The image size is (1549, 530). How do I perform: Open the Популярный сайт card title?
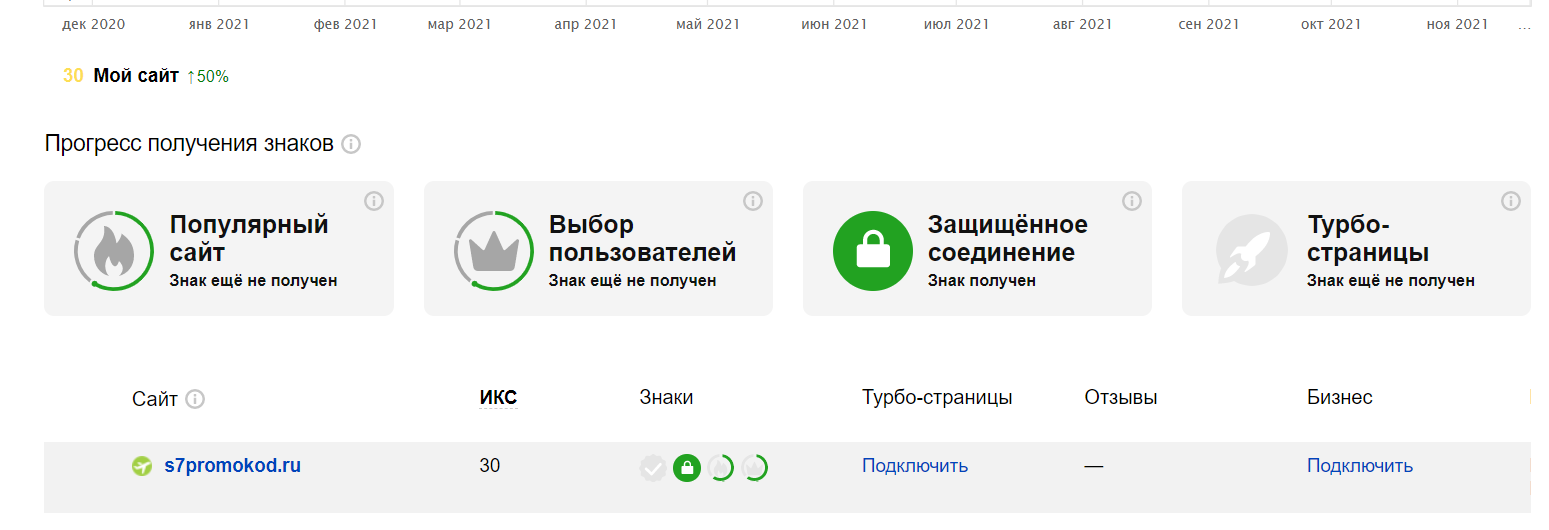pos(249,238)
